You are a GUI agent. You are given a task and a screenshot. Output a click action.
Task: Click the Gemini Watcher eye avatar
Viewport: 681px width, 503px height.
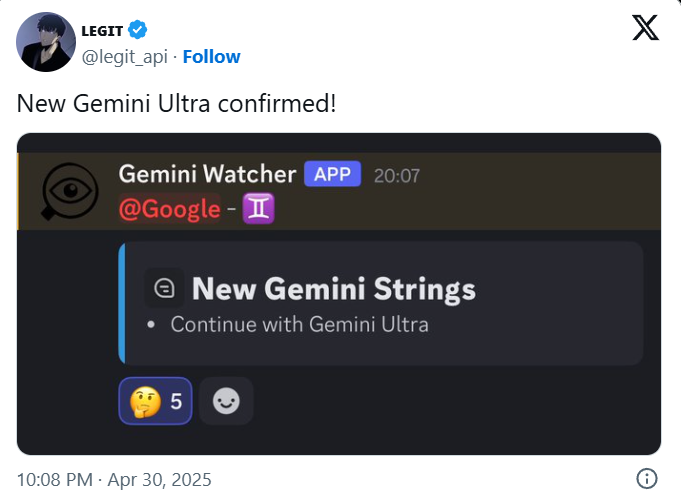point(69,192)
